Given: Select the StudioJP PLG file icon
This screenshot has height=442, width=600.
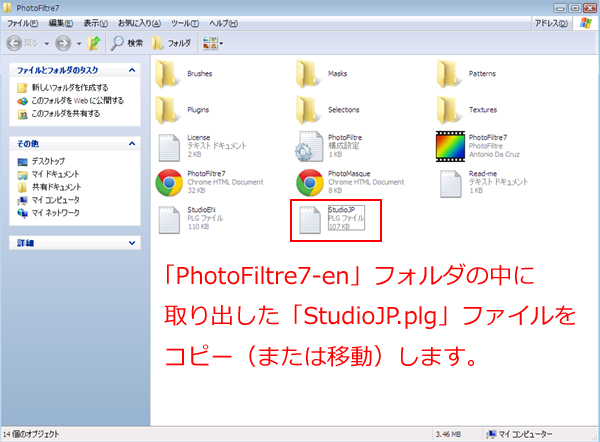Looking at the screenshot, I should 310,220.
